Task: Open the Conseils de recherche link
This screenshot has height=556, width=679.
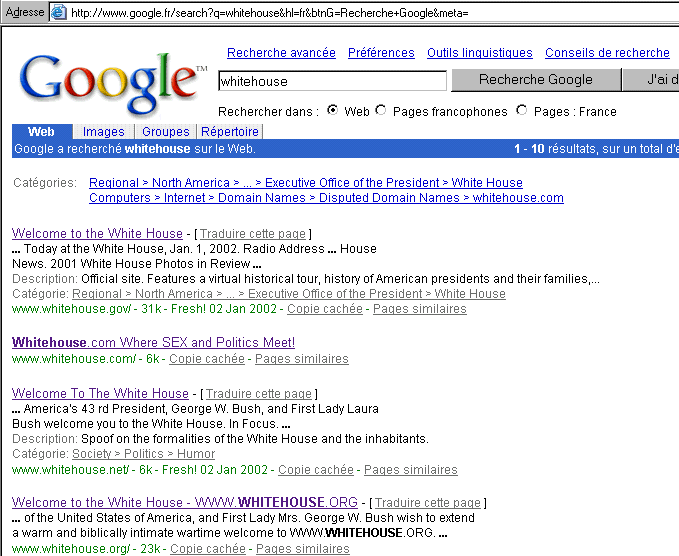Action: [x=608, y=53]
